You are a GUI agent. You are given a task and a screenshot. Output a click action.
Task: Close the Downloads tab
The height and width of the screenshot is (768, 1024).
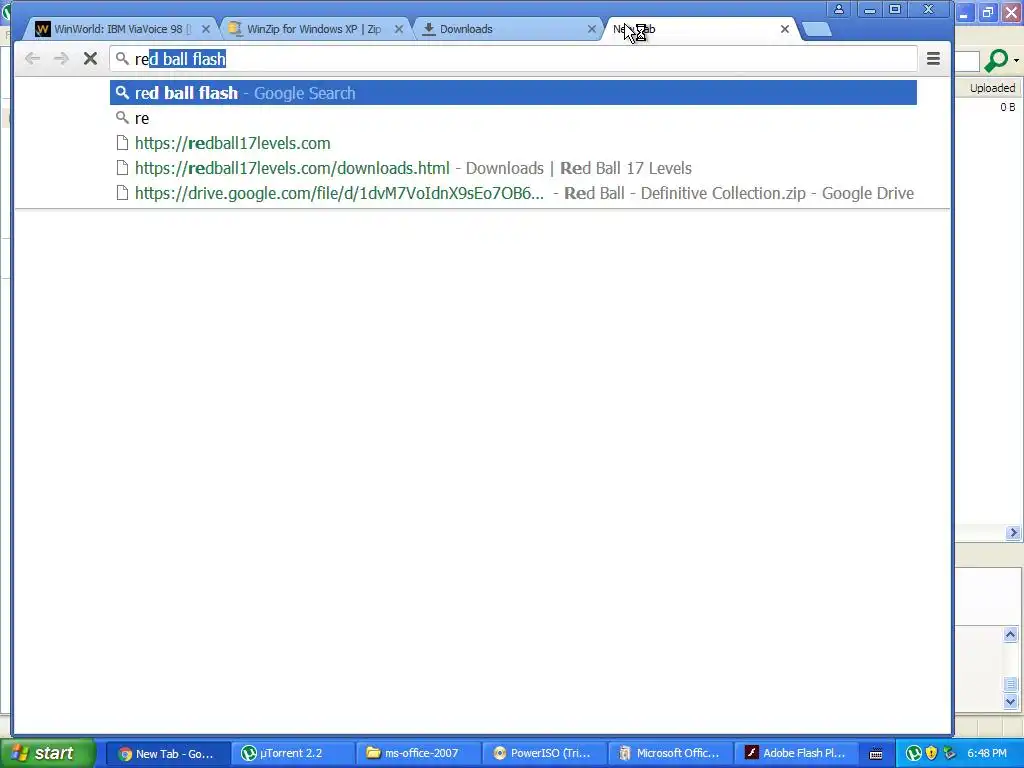(592, 29)
